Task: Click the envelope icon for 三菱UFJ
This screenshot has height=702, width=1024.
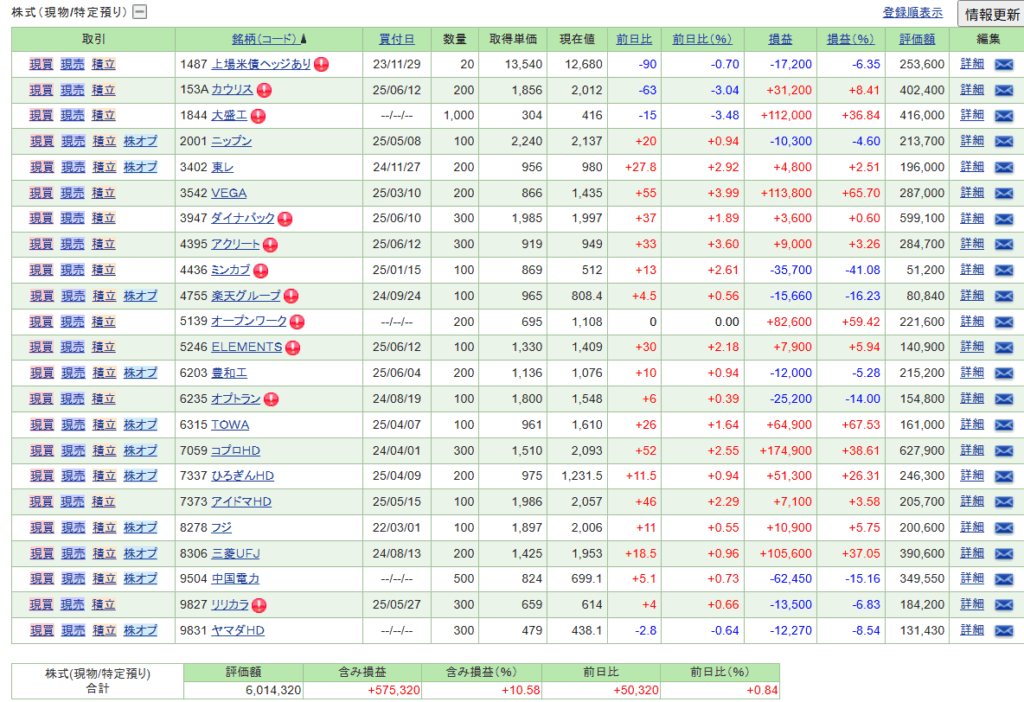Action: coord(1003,553)
